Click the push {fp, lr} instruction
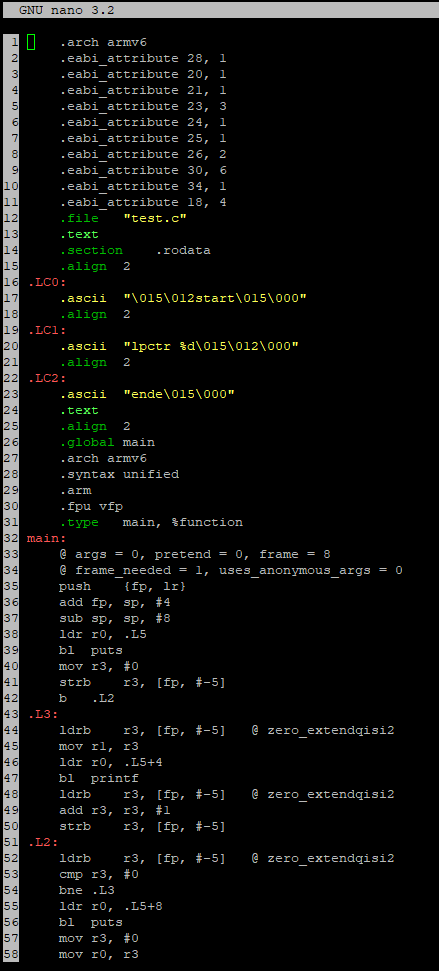 pos(123,586)
